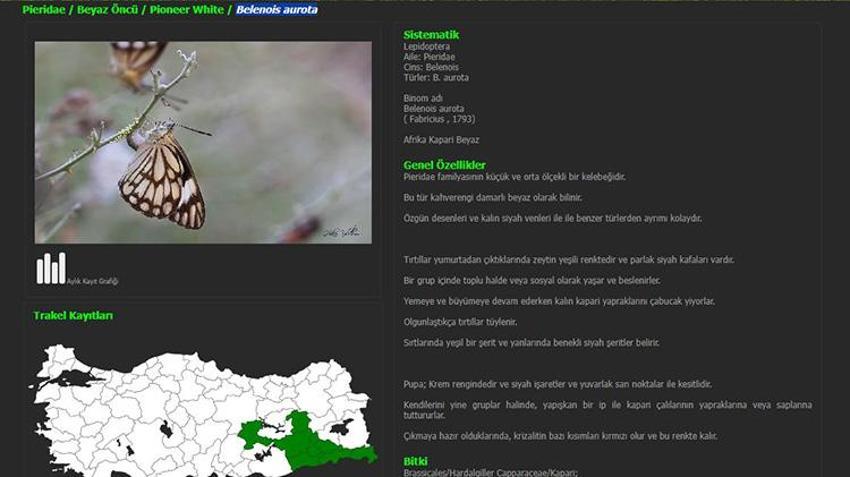Click the text 'Lepidoptera'
This screenshot has width=850, height=477.
click(x=426, y=47)
